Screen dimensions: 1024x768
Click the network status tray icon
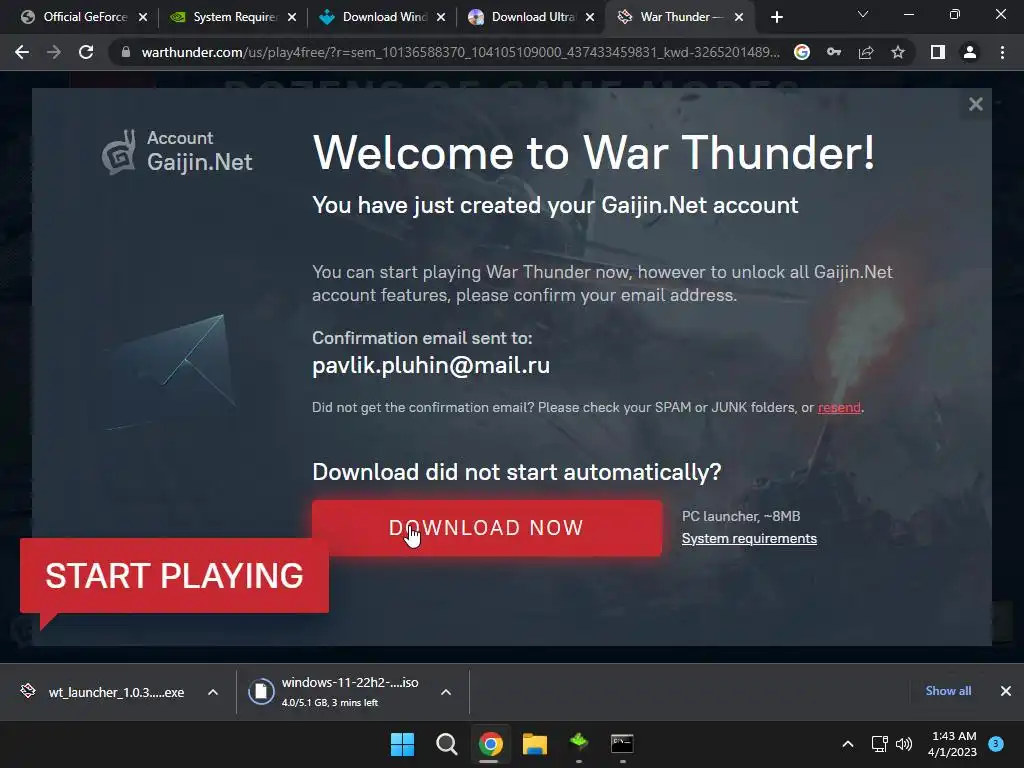point(880,744)
